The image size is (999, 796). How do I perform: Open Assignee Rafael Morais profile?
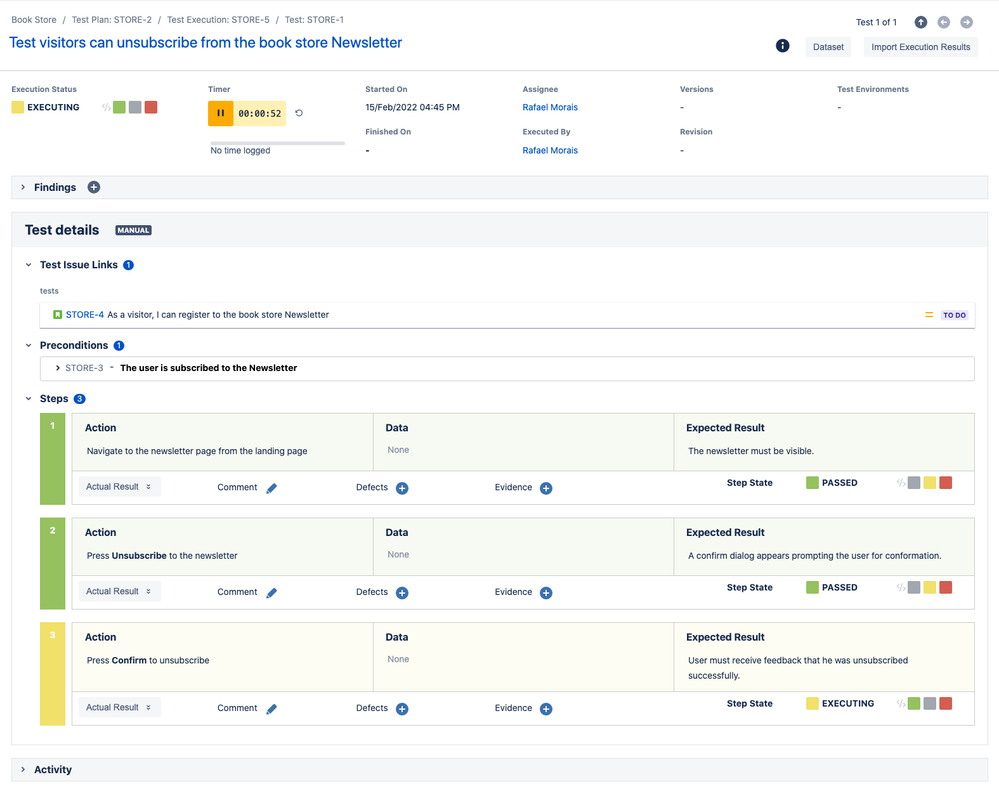(550, 107)
